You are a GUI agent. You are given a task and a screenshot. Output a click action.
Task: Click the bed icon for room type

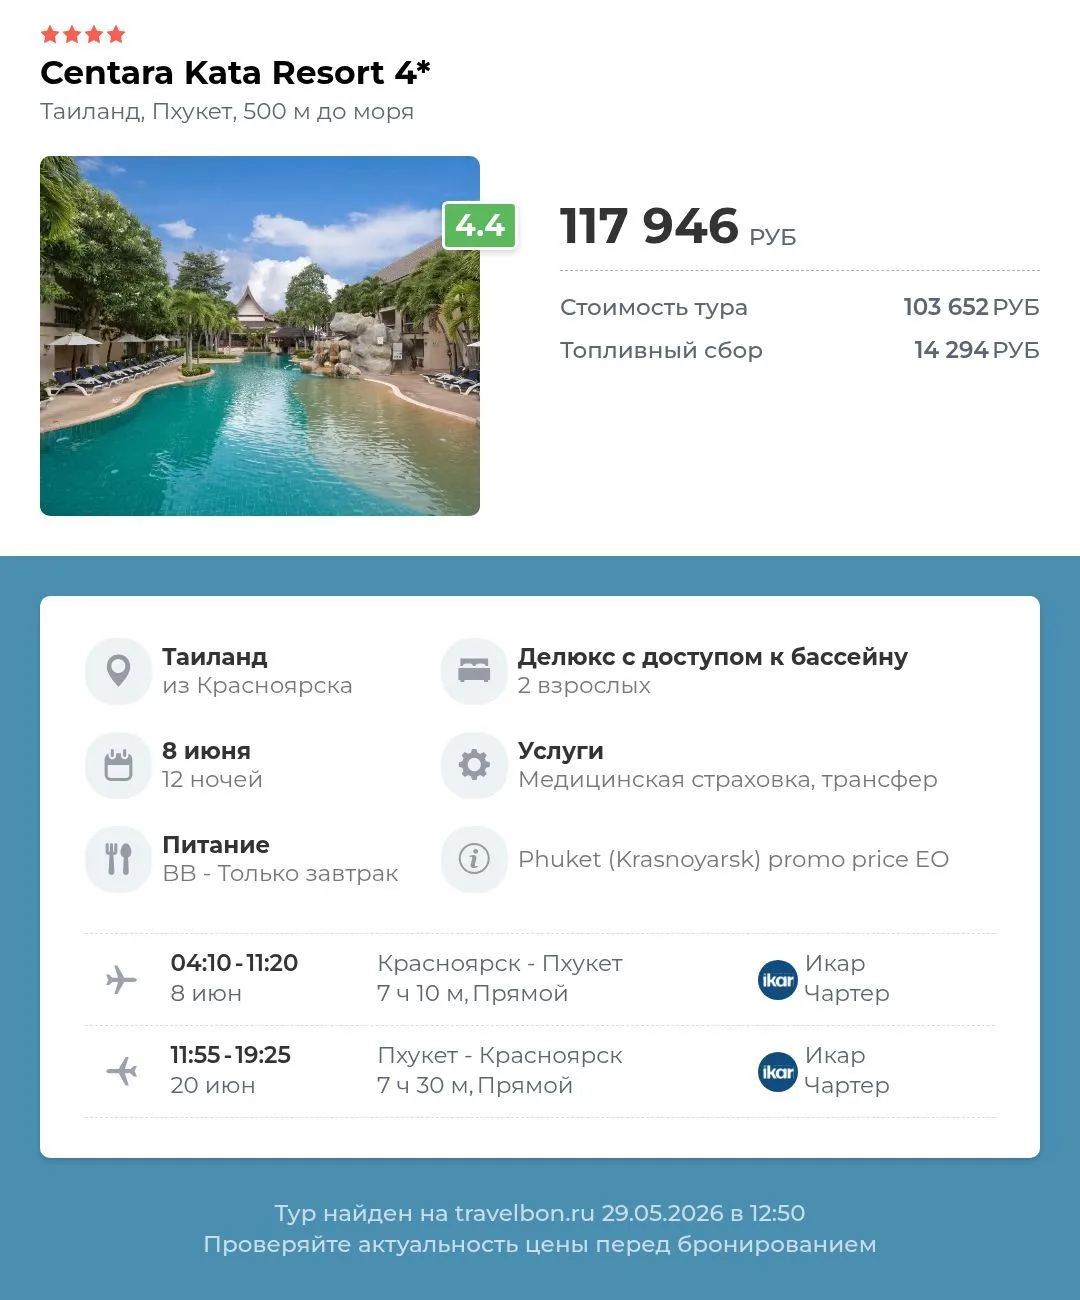(x=474, y=671)
